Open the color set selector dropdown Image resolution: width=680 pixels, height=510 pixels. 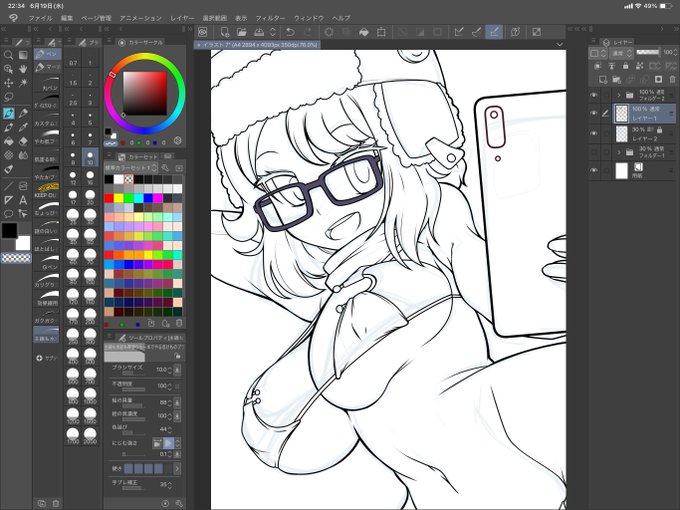point(131,168)
